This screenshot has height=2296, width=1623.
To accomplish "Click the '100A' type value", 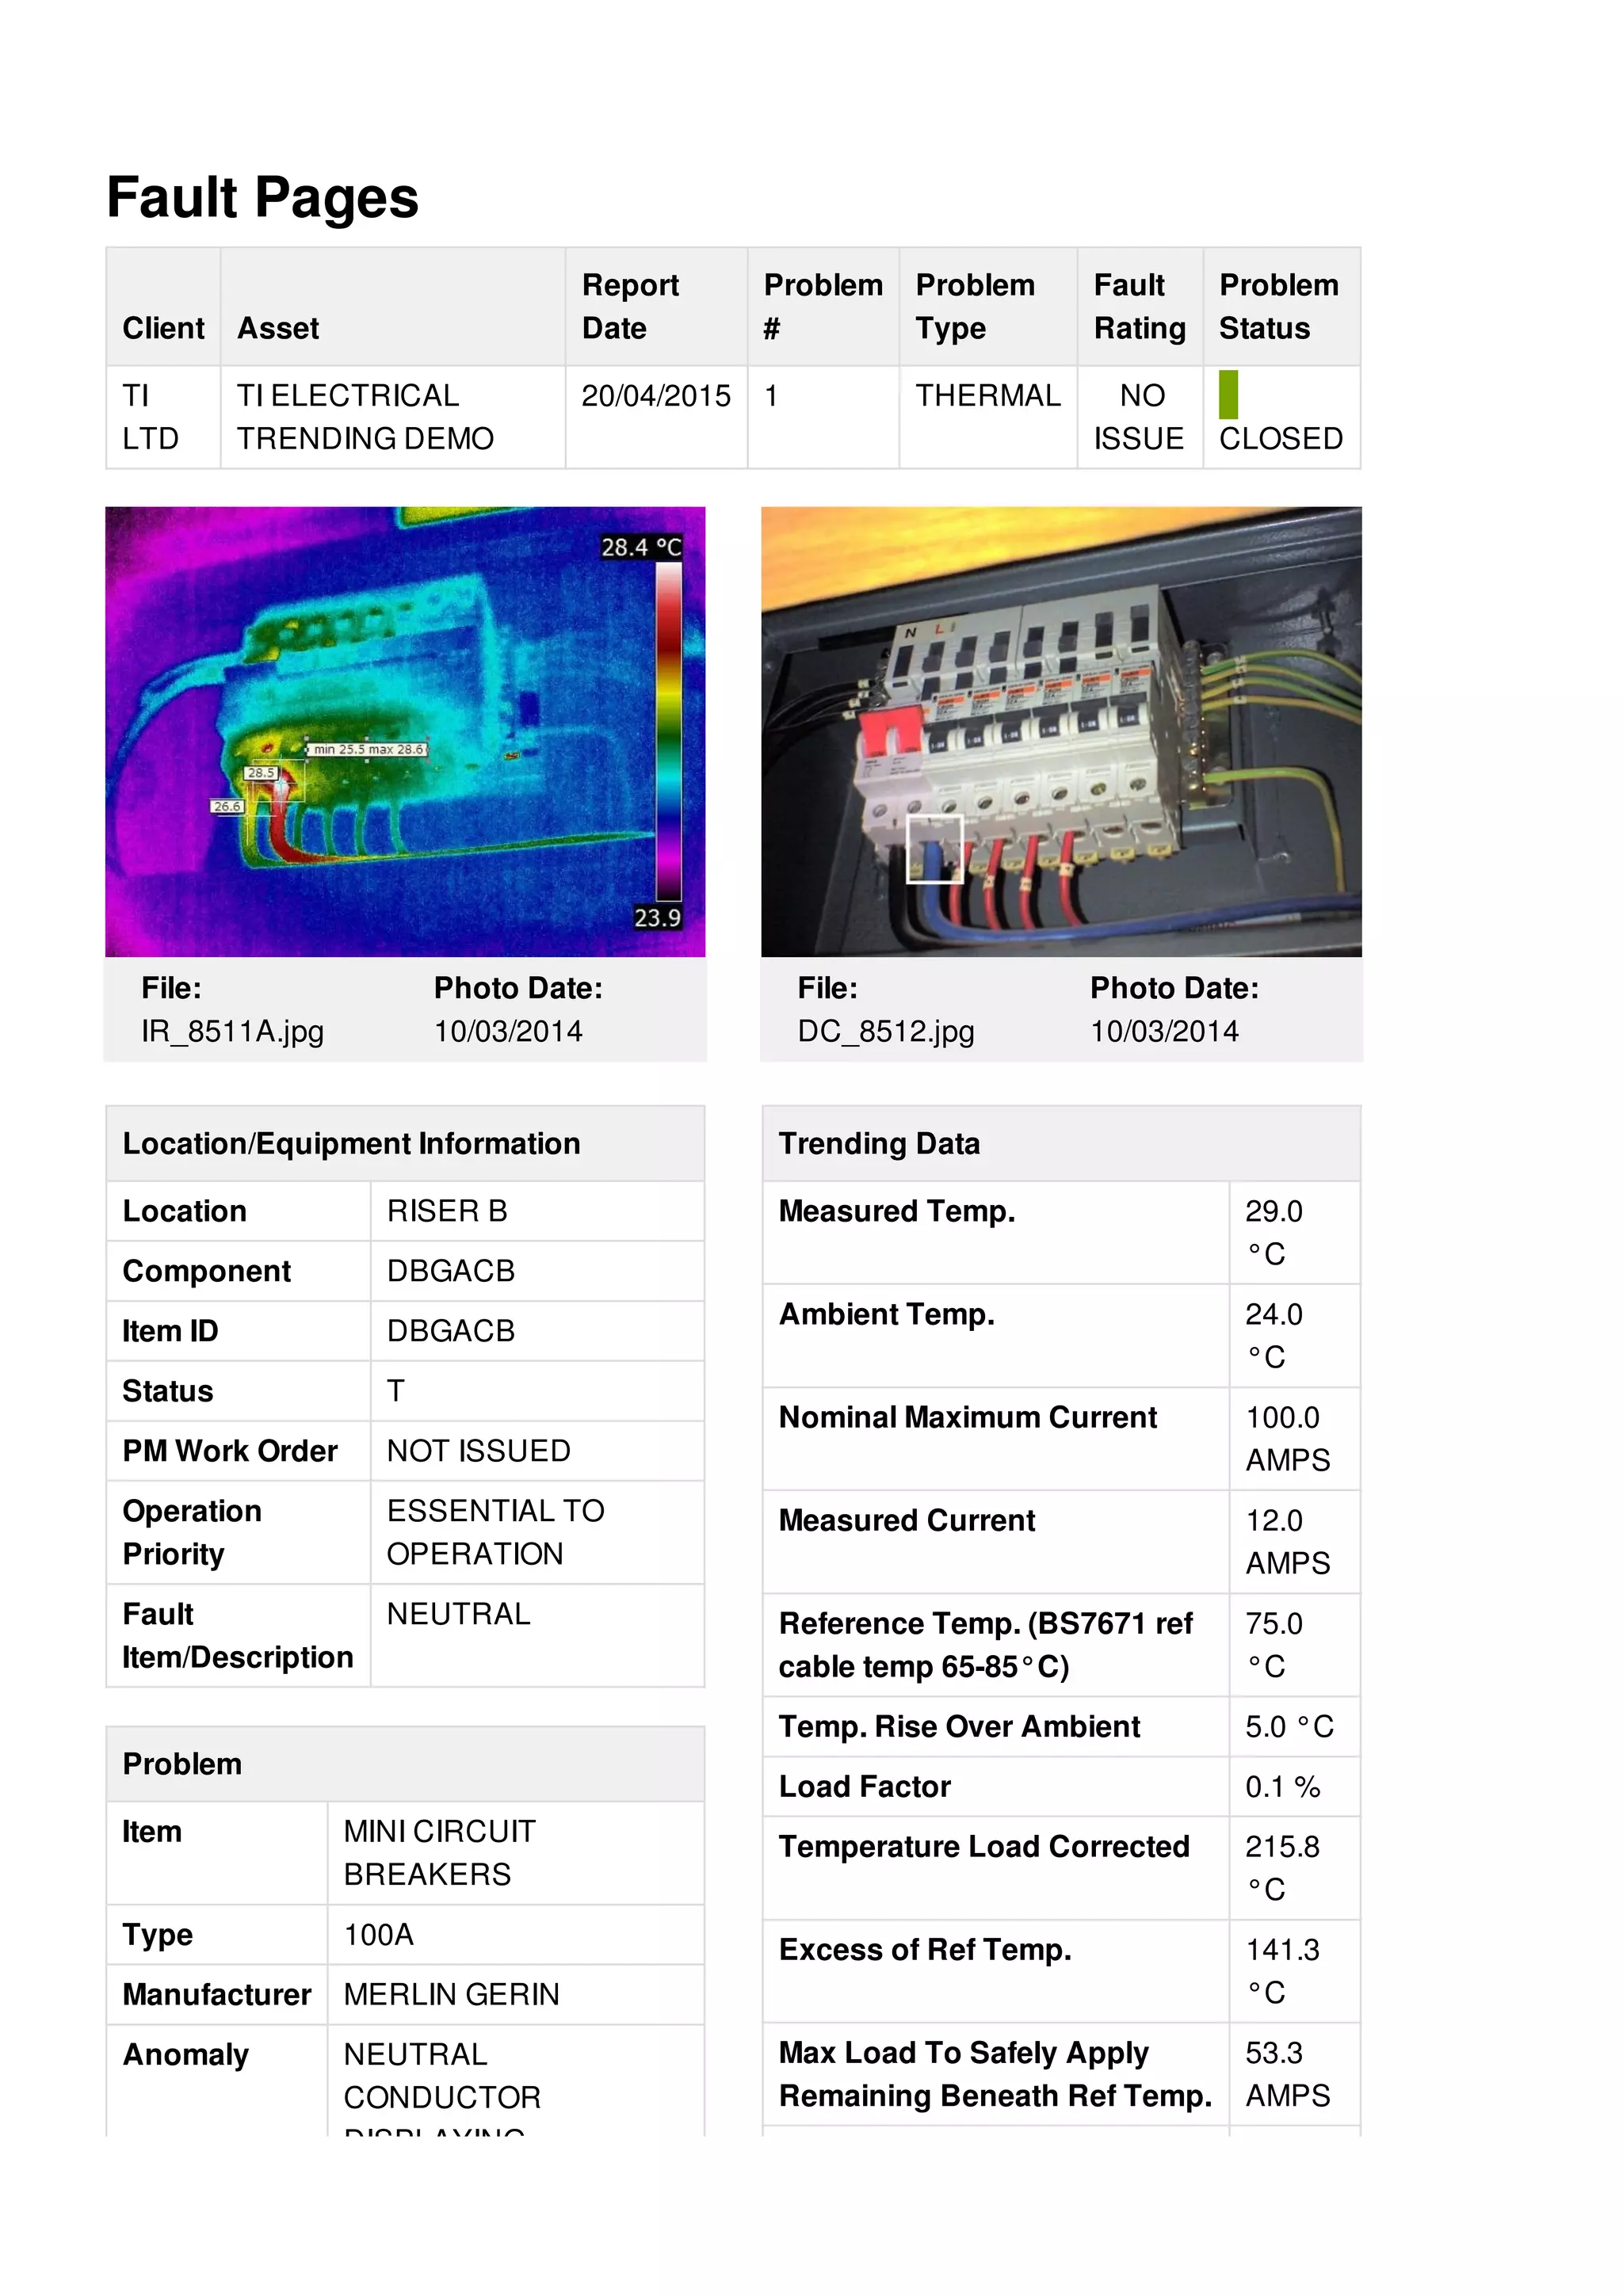I will point(379,1935).
